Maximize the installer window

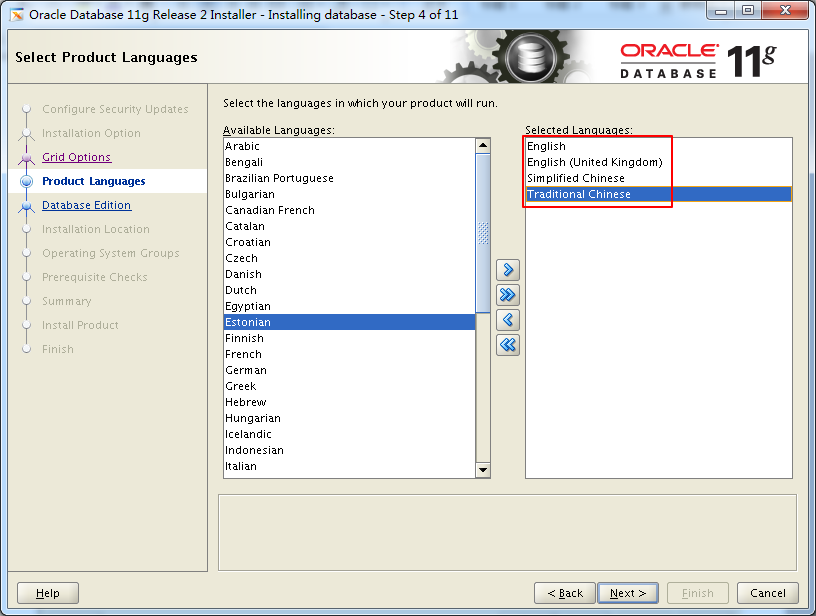(x=748, y=10)
